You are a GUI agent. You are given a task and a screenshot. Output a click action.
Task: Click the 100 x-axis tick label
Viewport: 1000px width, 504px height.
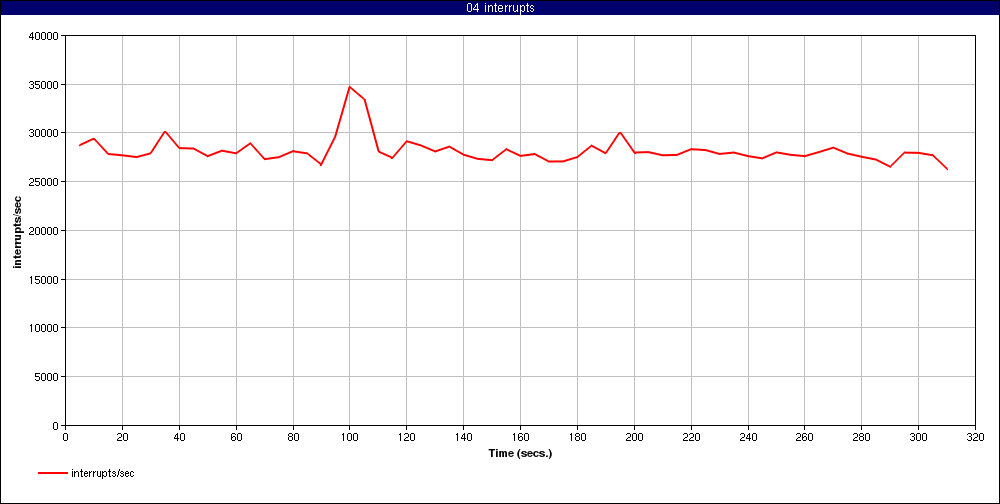point(349,437)
